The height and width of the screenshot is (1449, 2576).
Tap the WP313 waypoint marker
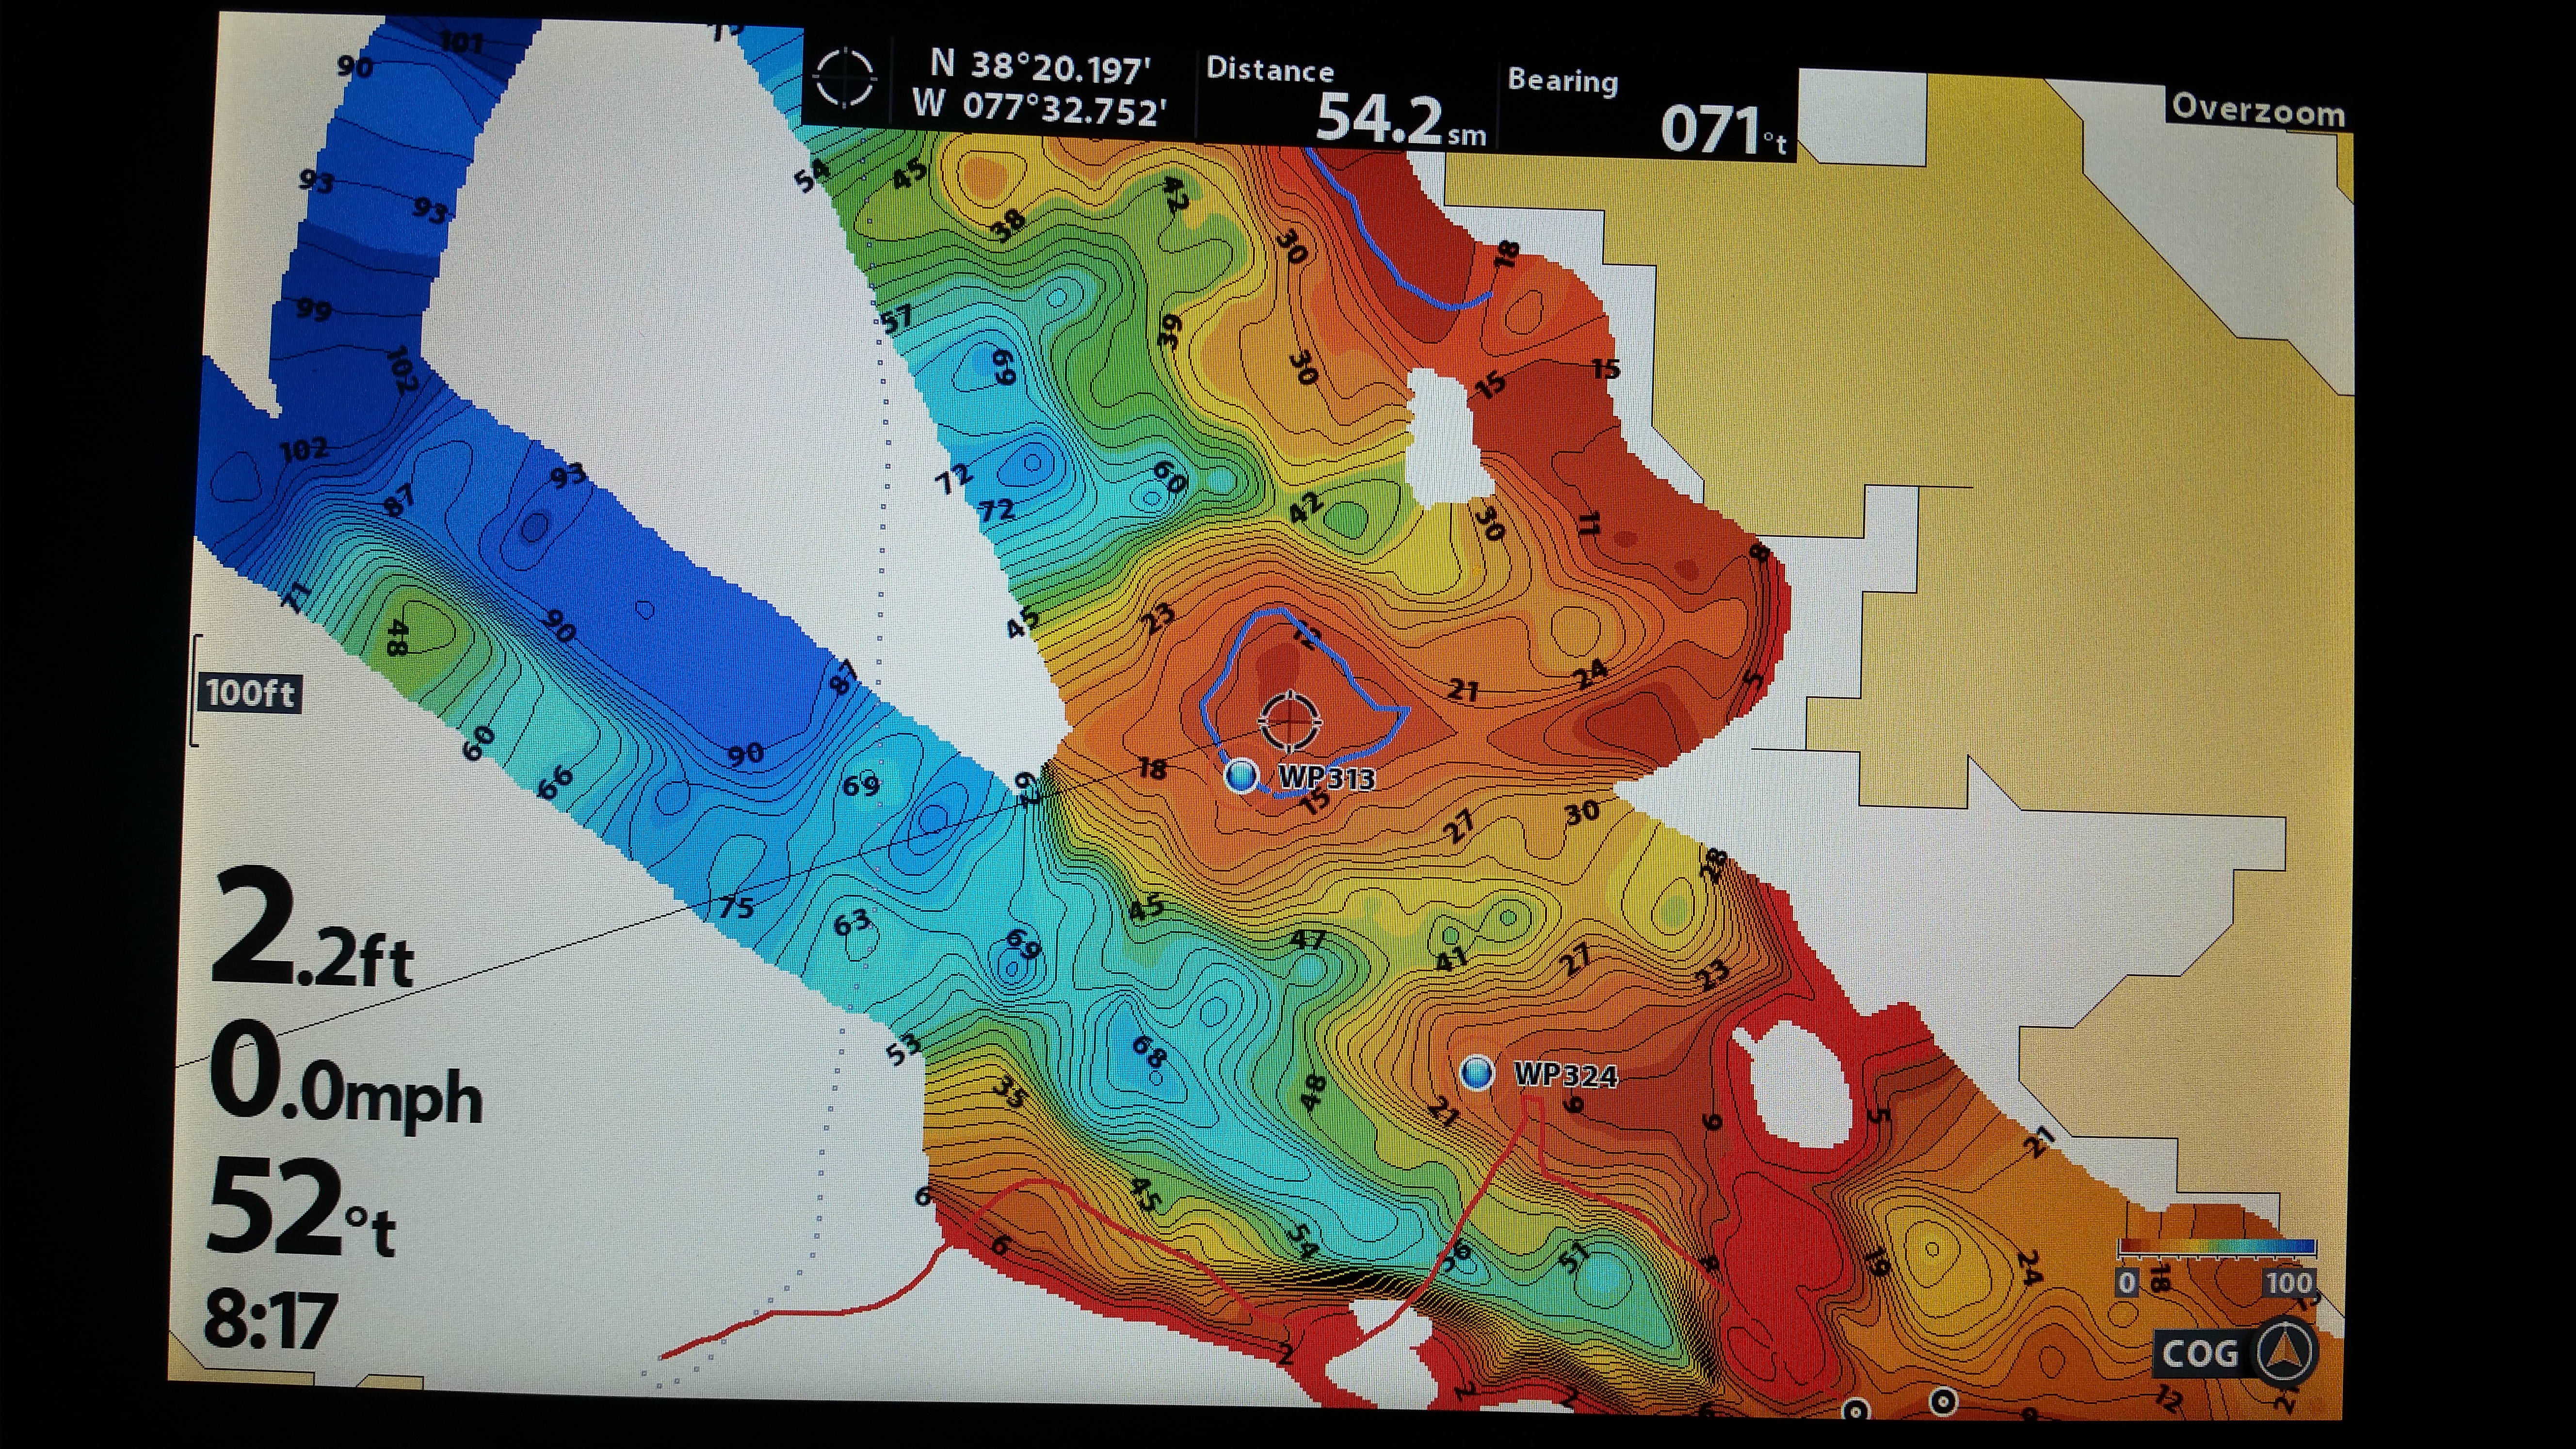[1241, 775]
